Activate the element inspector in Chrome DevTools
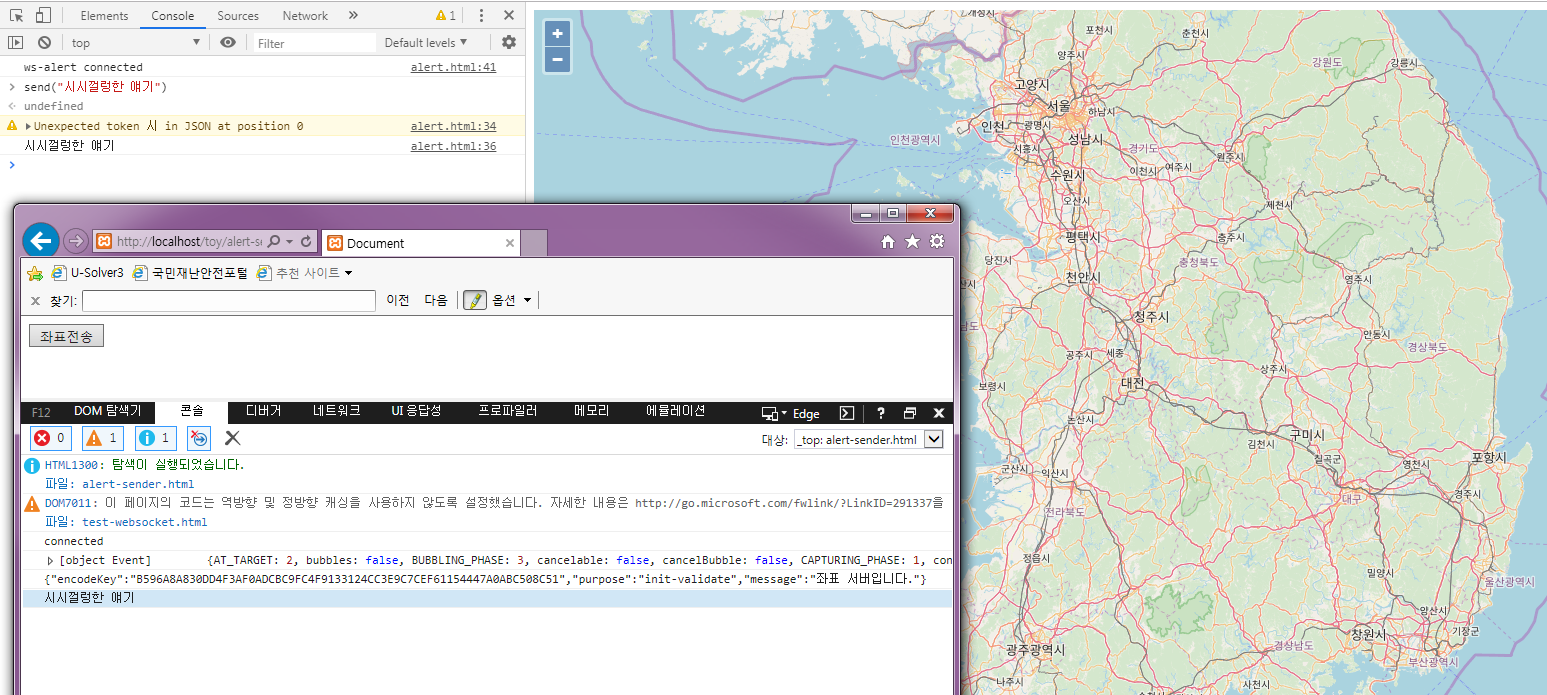The height and width of the screenshot is (695, 1547). click(16, 15)
